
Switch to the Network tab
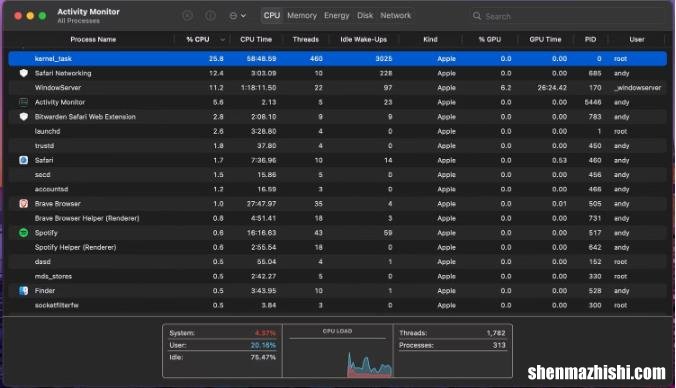396,16
